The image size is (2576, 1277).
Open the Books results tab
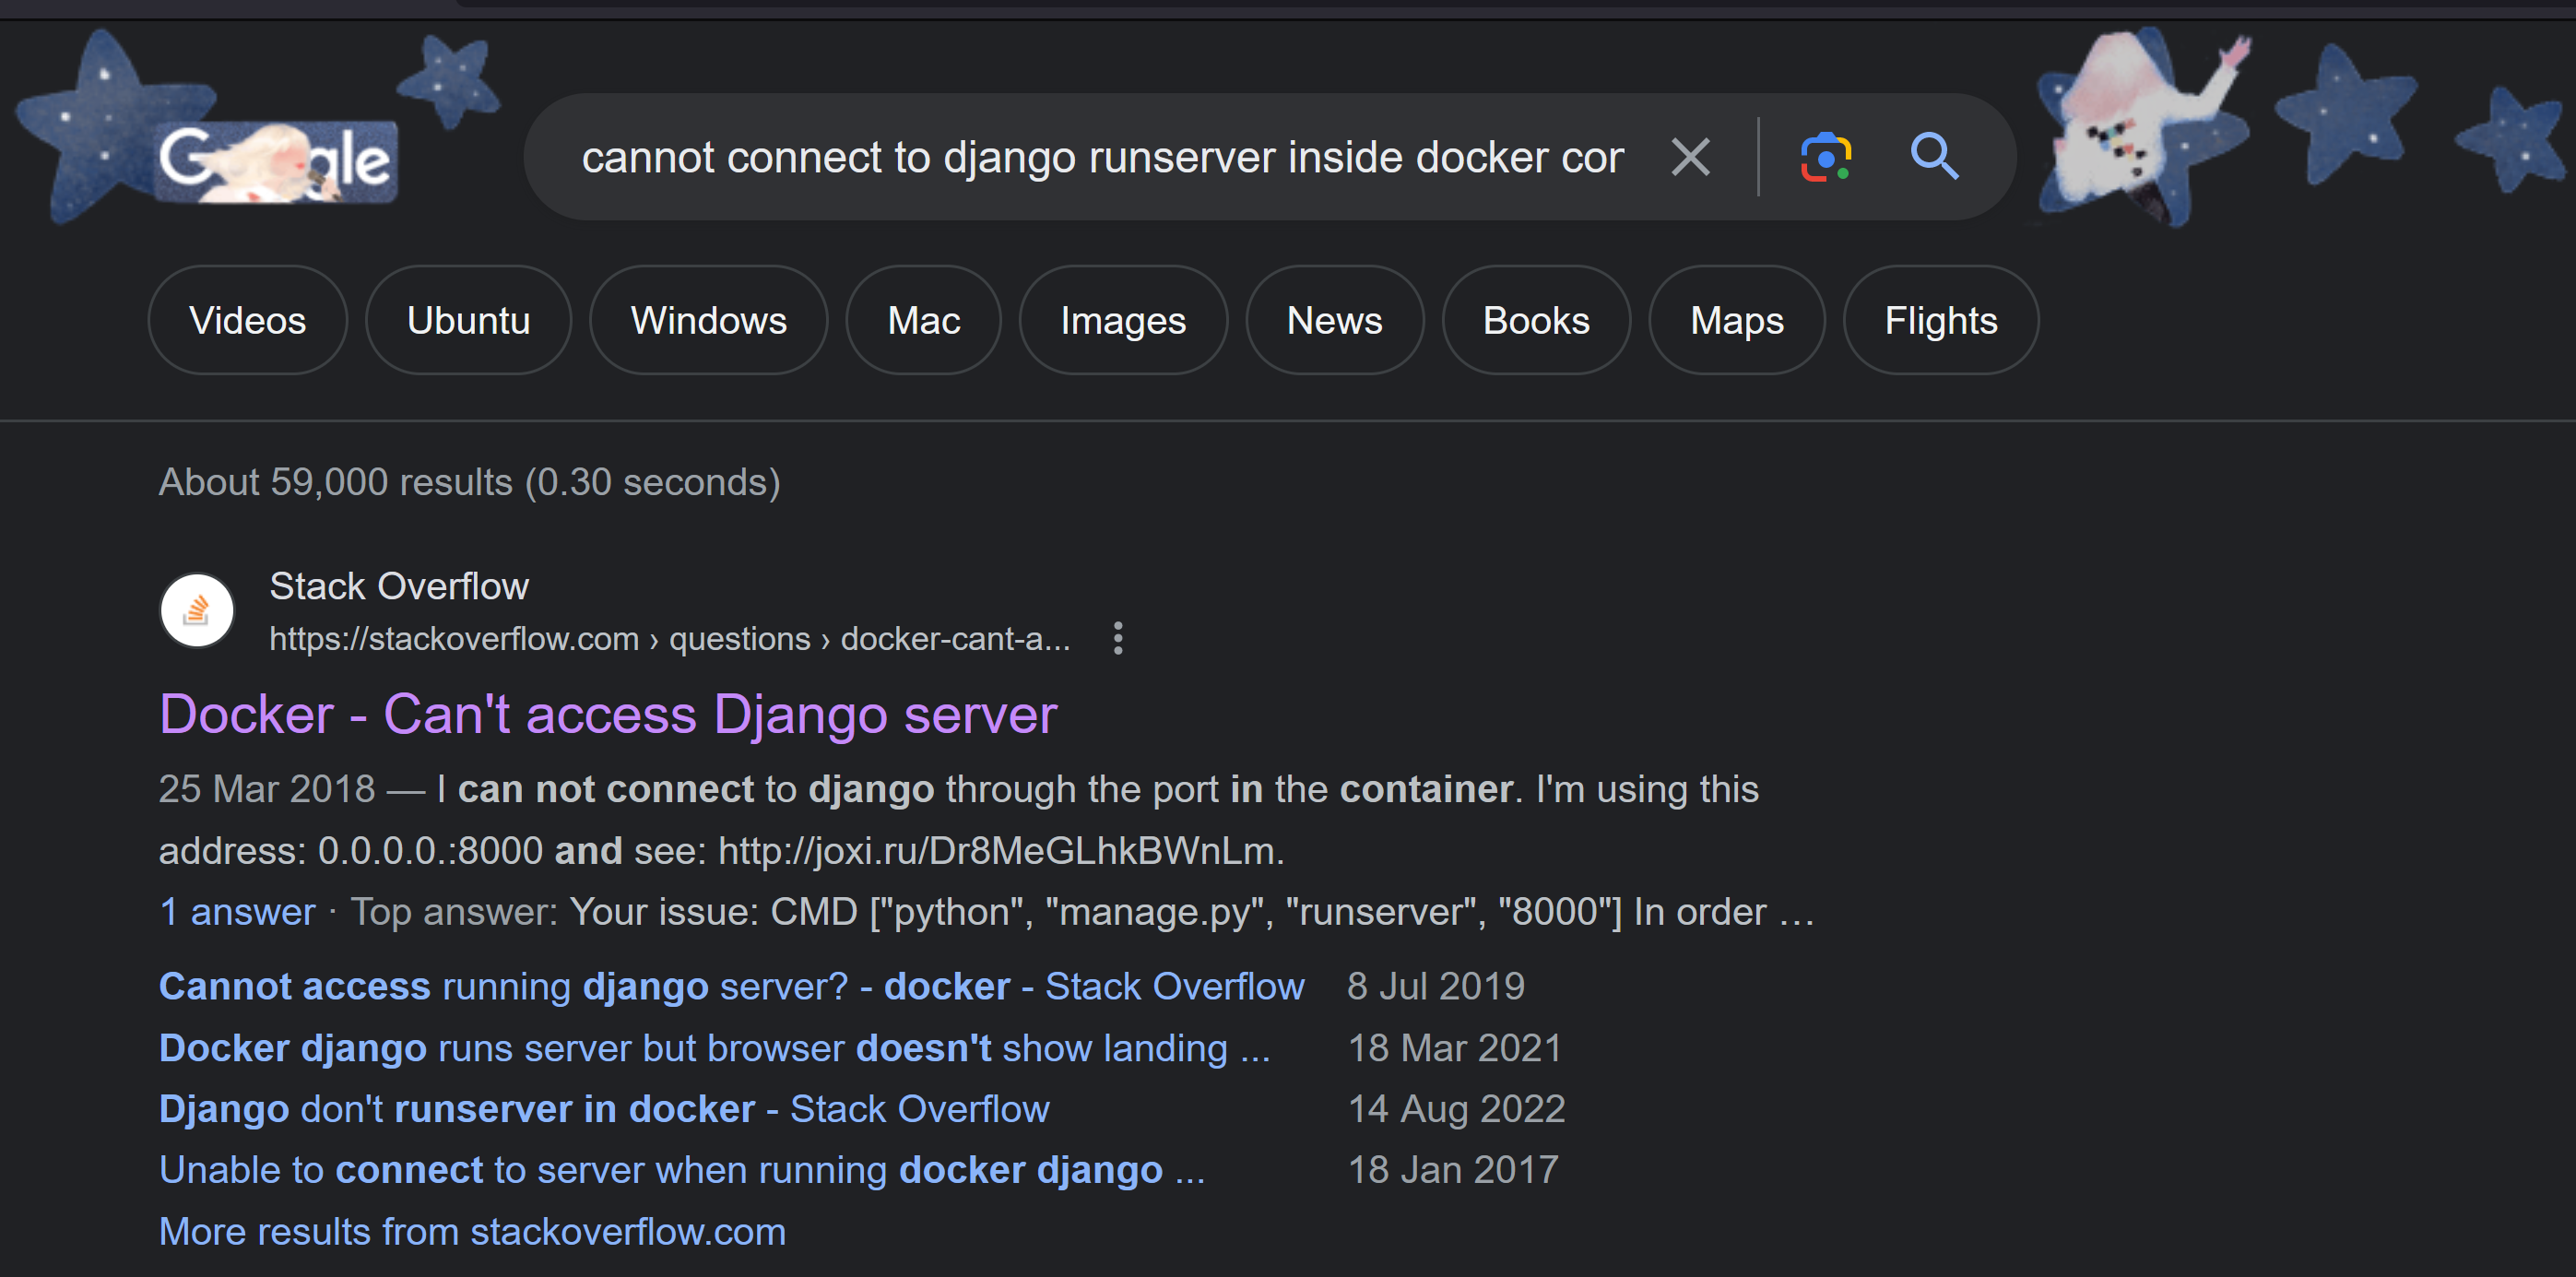1535,320
